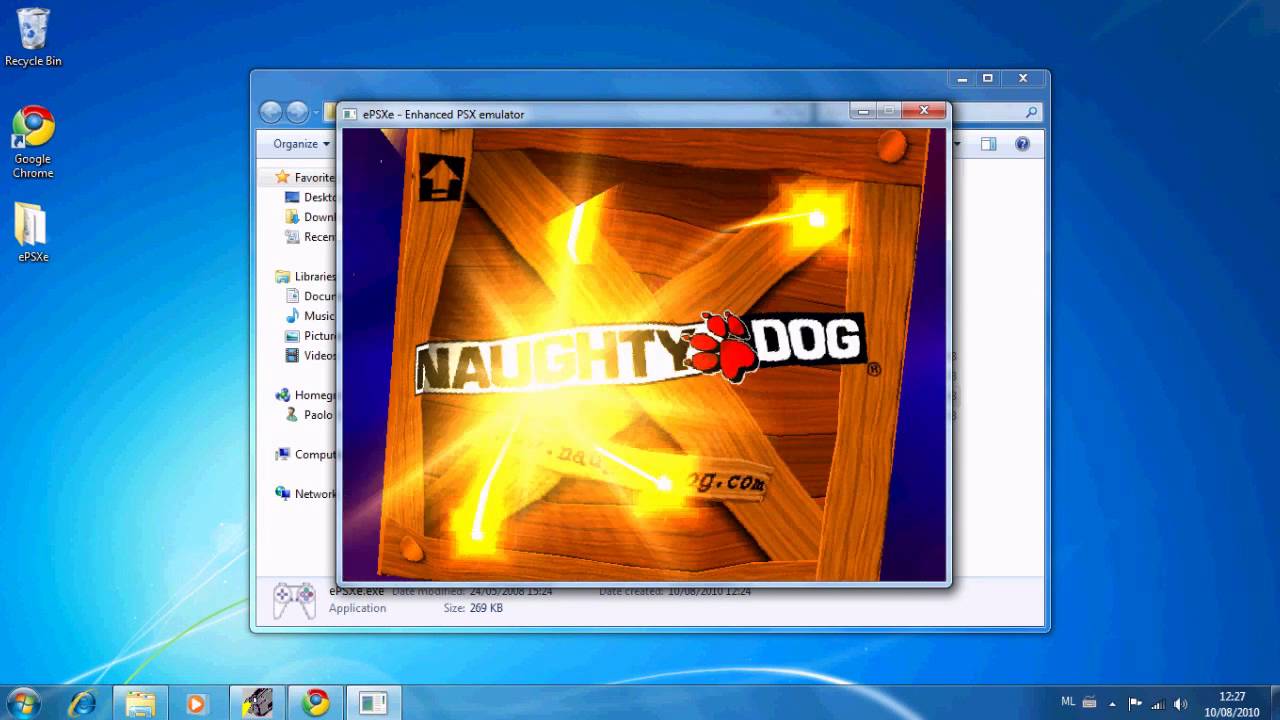This screenshot has height=720, width=1280.
Task: Show hidden system tray icons arrow
Action: 1112,703
